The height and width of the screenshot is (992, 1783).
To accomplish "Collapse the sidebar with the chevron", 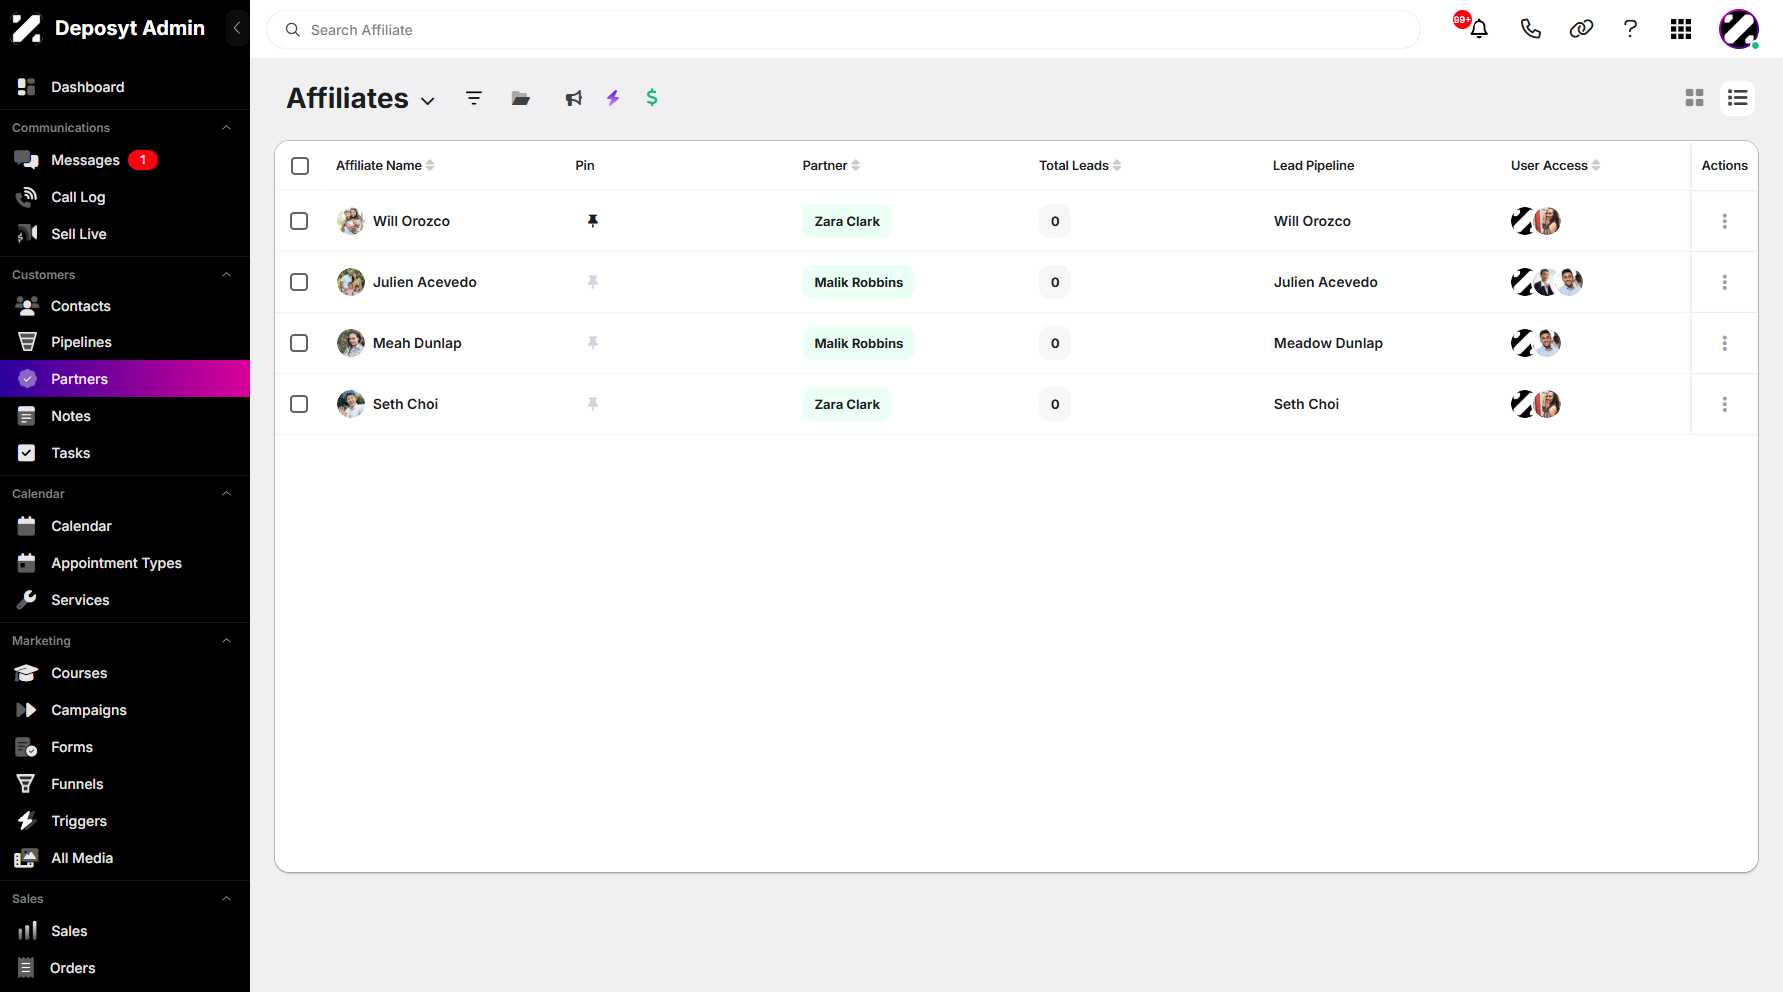I will click(237, 28).
